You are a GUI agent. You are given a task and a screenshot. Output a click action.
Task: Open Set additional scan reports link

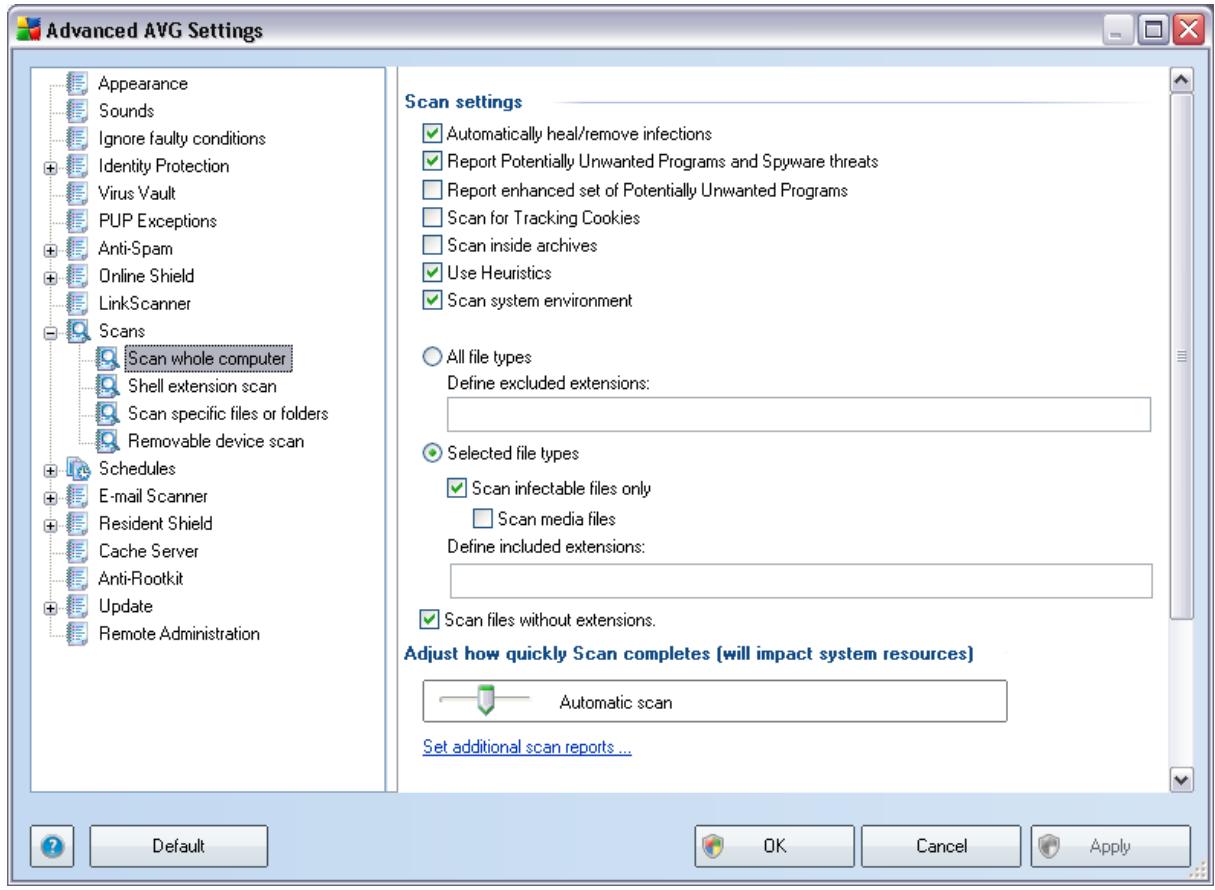[x=527, y=747]
